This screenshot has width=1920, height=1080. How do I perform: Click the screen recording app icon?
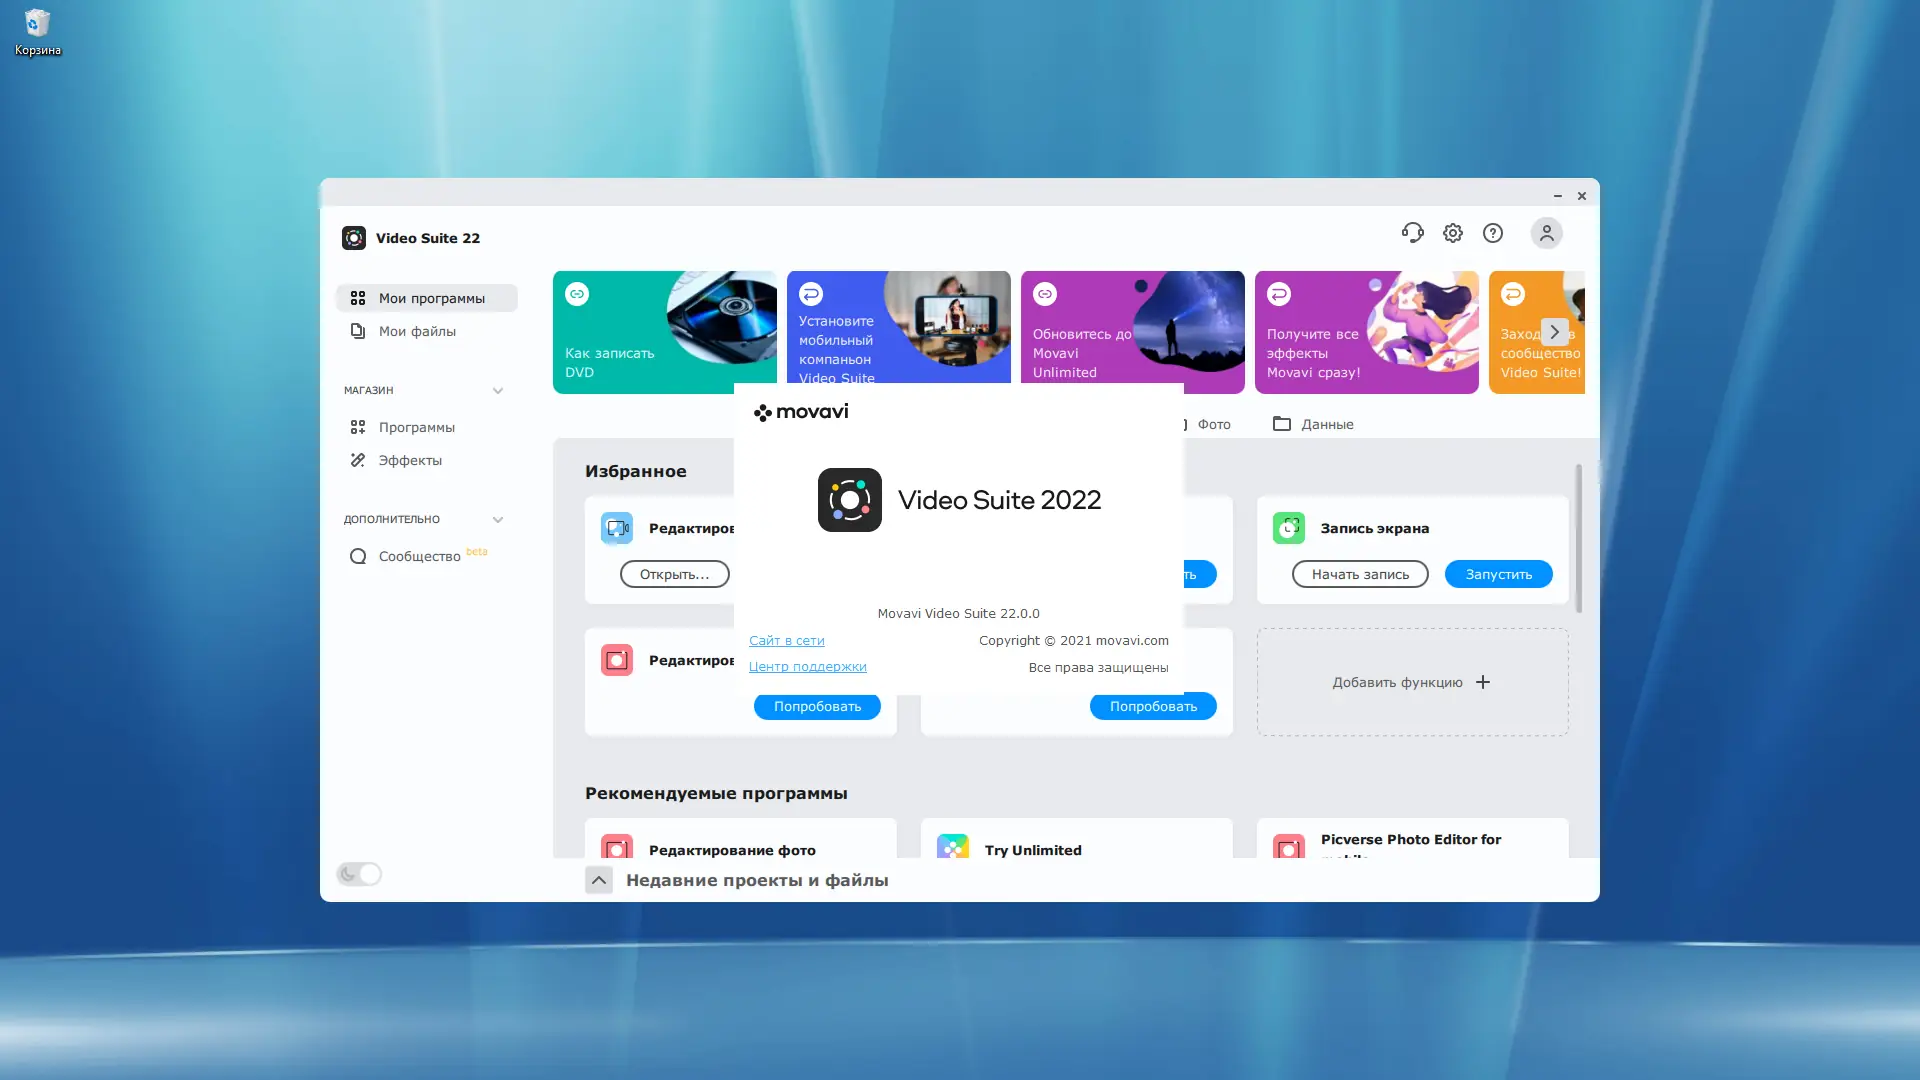click(x=1288, y=528)
